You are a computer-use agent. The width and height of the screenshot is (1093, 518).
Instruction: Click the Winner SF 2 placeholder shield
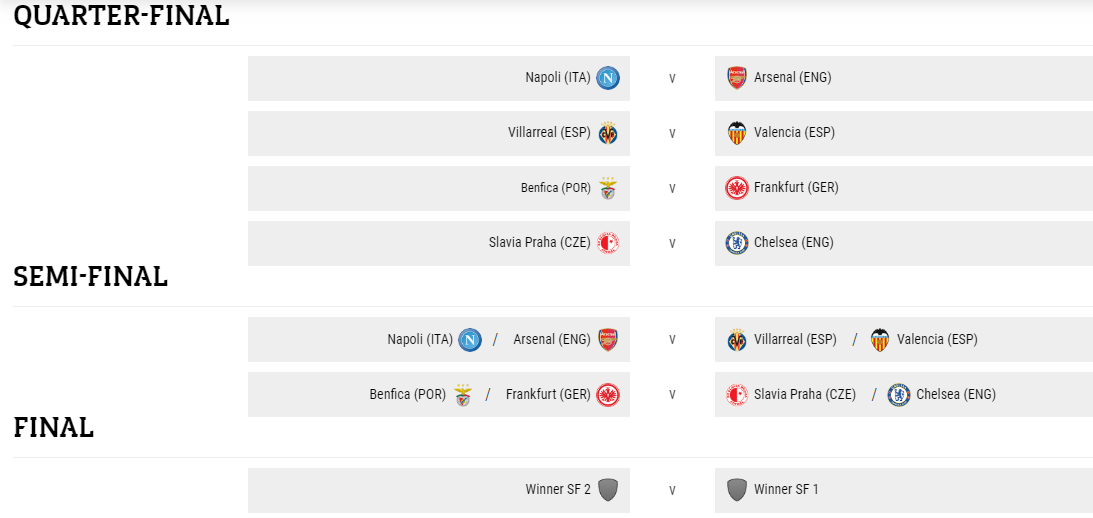[x=608, y=489]
